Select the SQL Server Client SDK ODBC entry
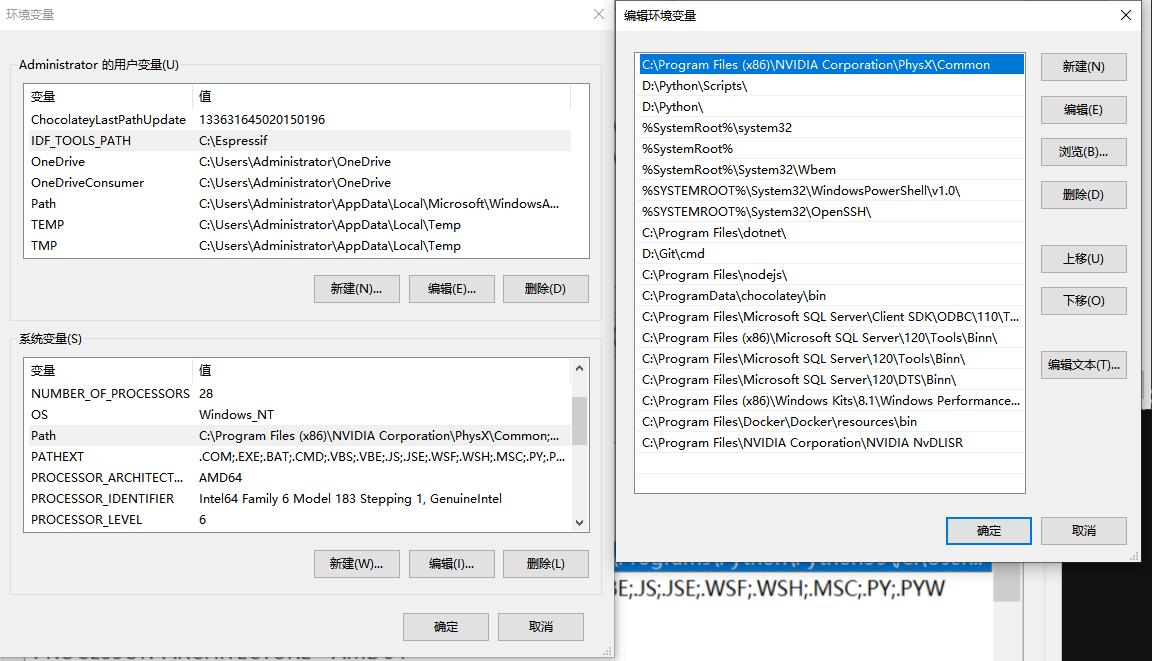This screenshot has height=661, width=1152. [831, 317]
